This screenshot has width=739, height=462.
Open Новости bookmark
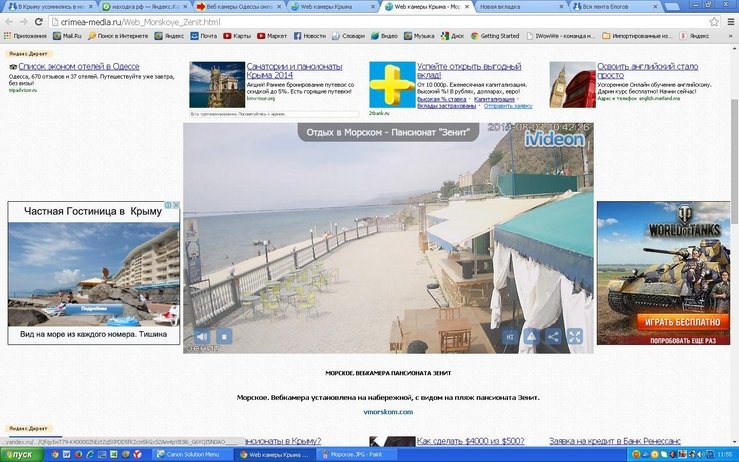(310, 36)
